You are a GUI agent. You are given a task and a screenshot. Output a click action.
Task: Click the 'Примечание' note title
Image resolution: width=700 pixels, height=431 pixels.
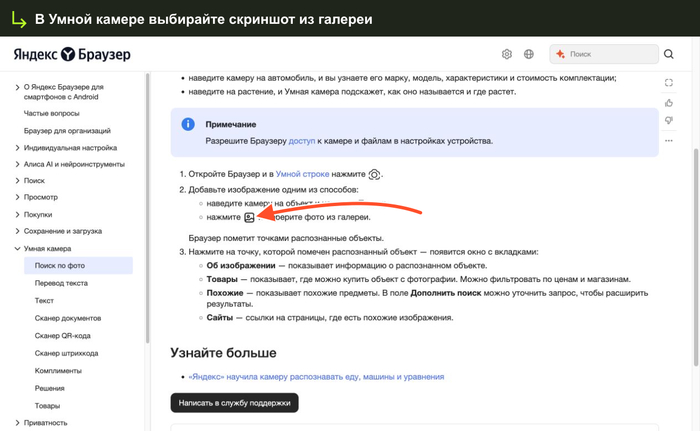[x=231, y=125]
